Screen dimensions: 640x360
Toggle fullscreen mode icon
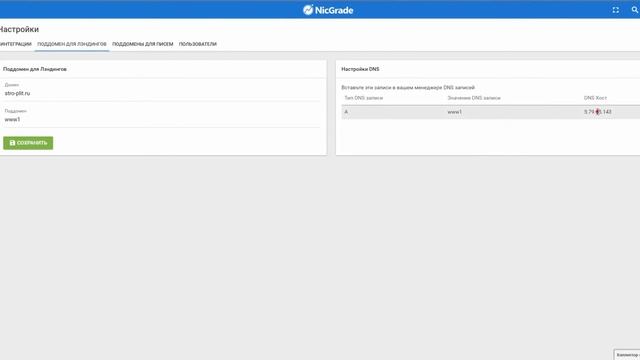click(x=616, y=10)
